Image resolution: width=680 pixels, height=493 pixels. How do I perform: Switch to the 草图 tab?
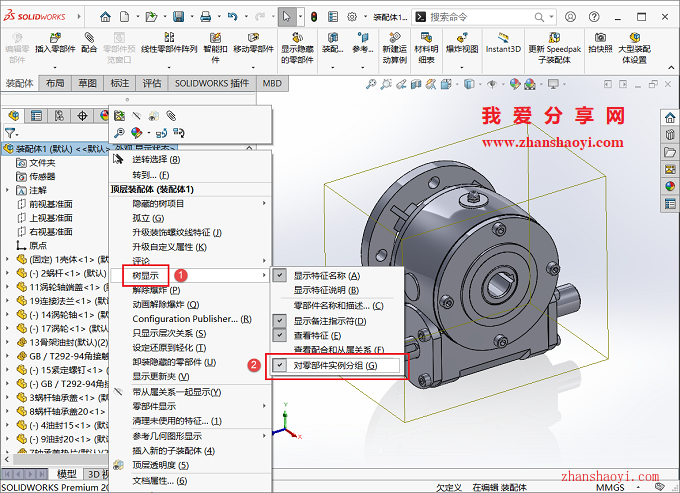(87, 83)
